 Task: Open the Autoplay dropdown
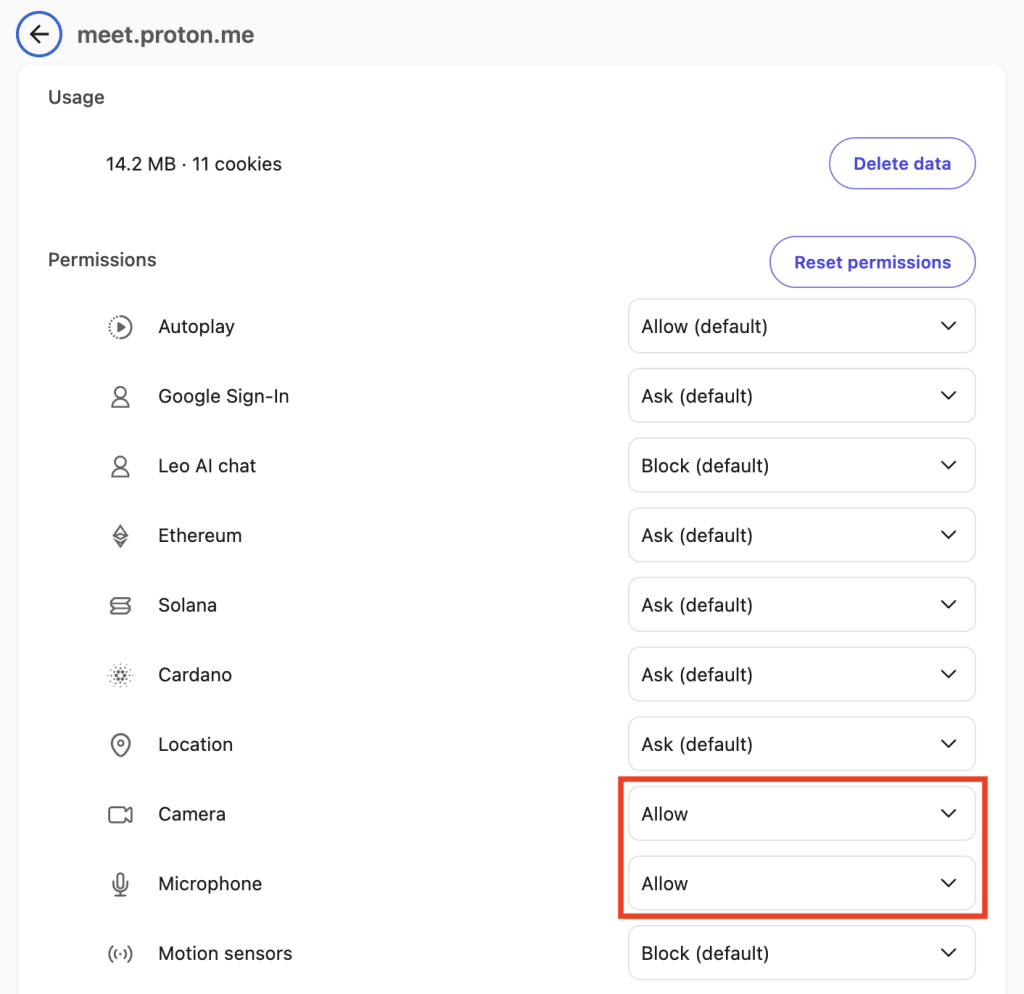[800, 326]
